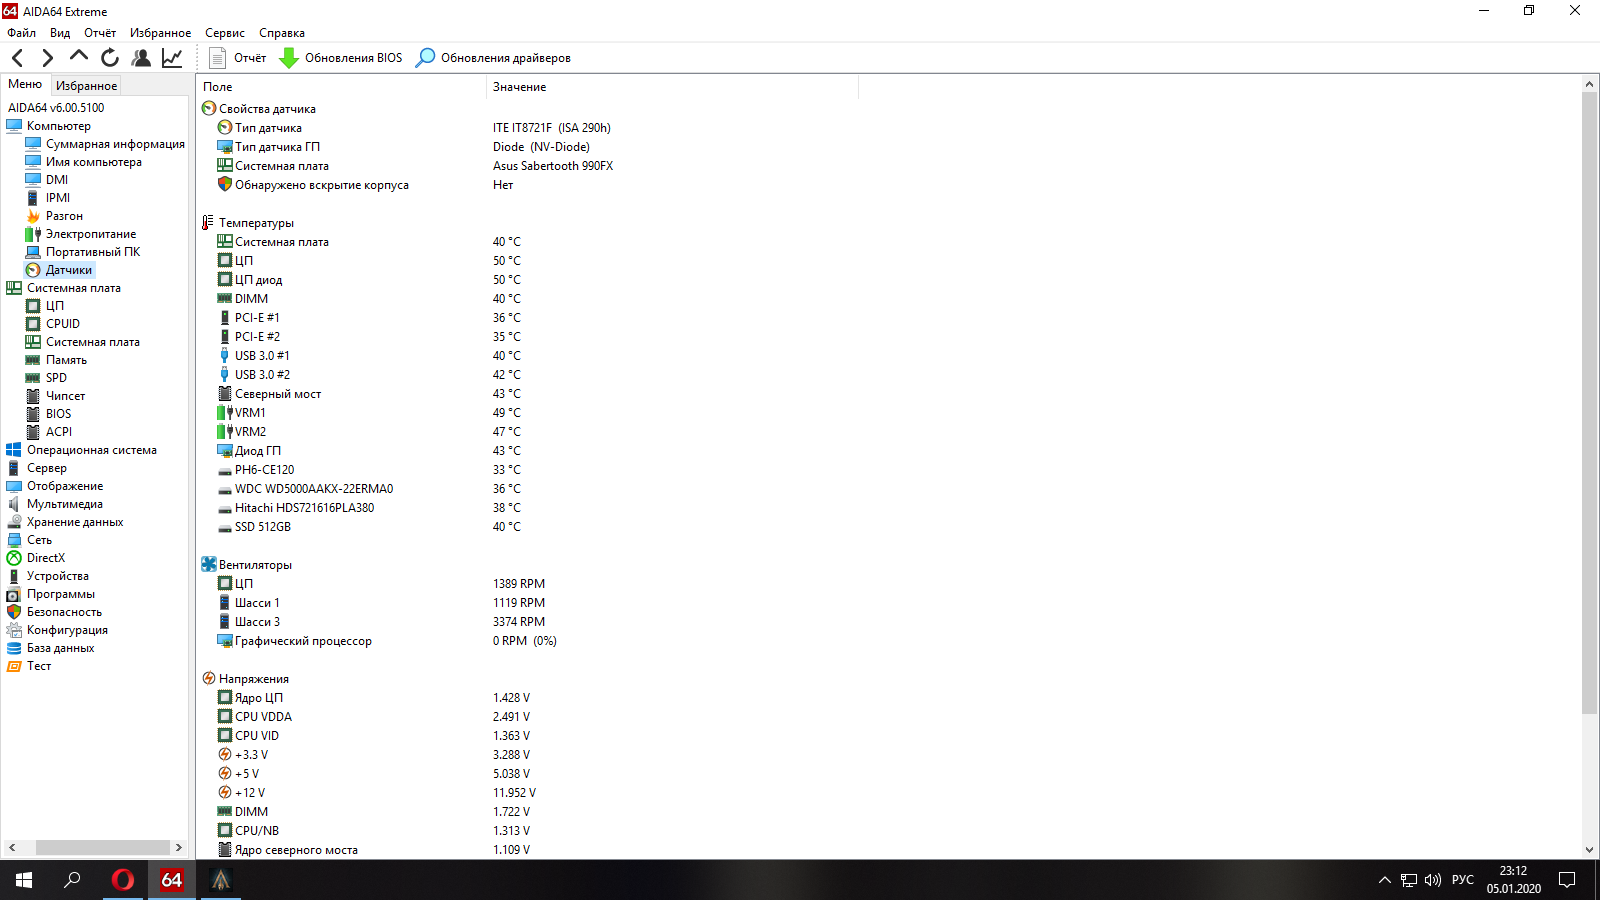The width and height of the screenshot is (1600, 900).
Task: Select Безопасность tree item
Action: pyautogui.click(x=64, y=612)
